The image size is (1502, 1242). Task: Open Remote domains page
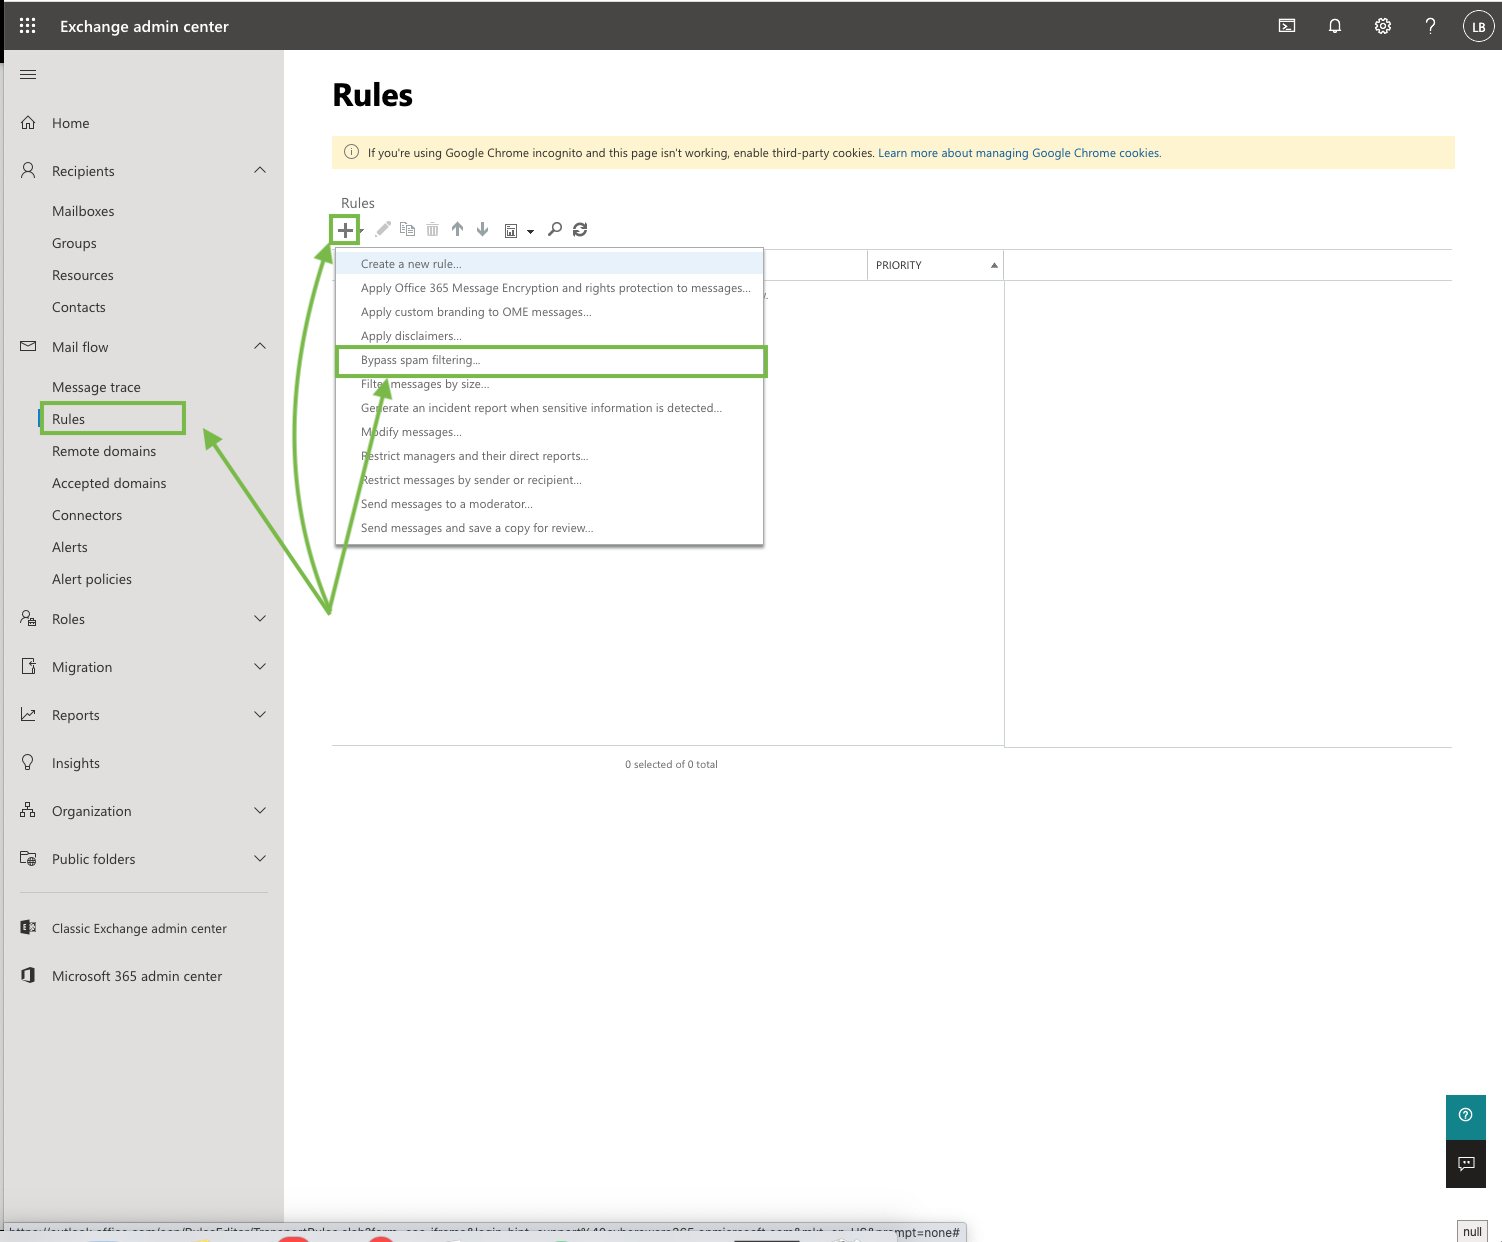pos(104,451)
